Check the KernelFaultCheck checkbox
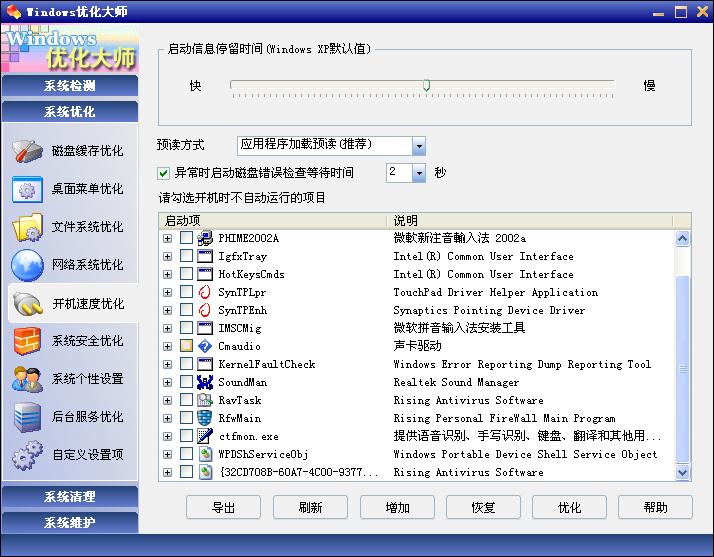 186,364
